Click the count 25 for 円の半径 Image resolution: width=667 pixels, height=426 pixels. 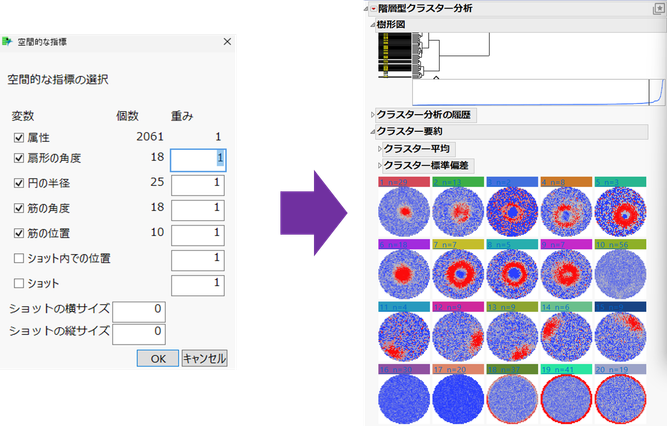[x=157, y=182]
